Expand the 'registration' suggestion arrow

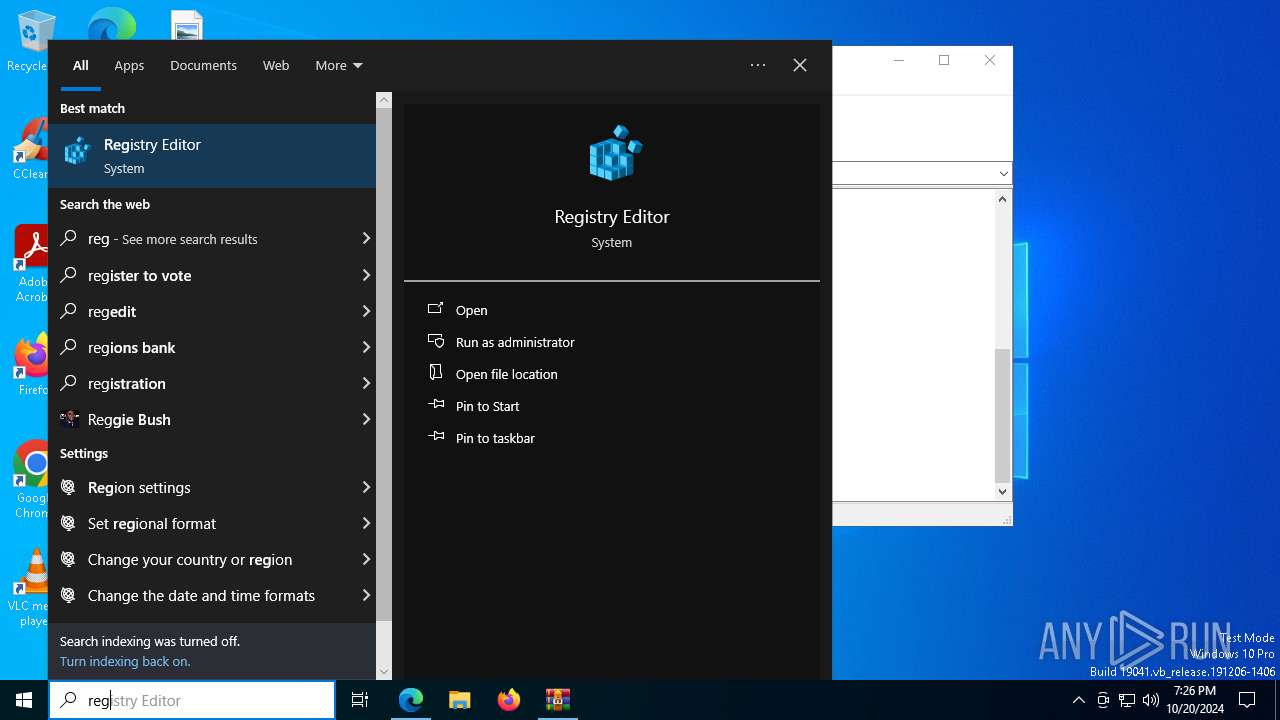pyautogui.click(x=366, y=383)
